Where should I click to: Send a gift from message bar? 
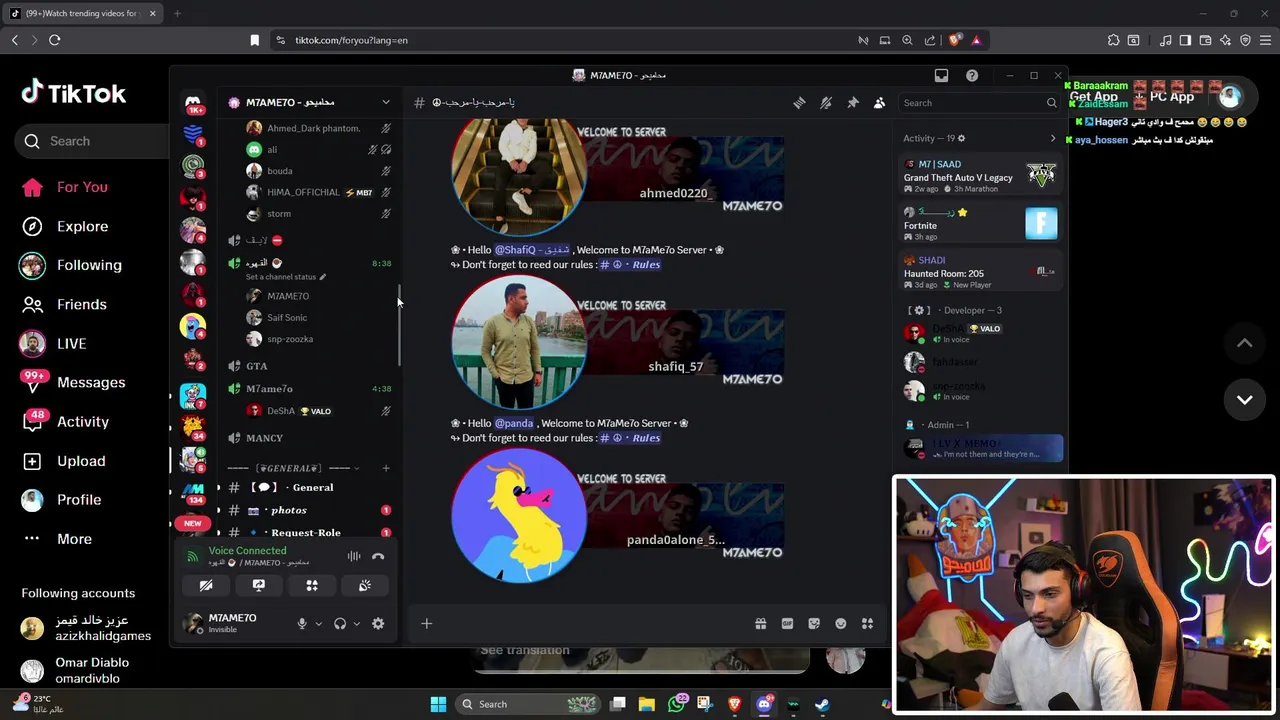click(x=761, y=624)
